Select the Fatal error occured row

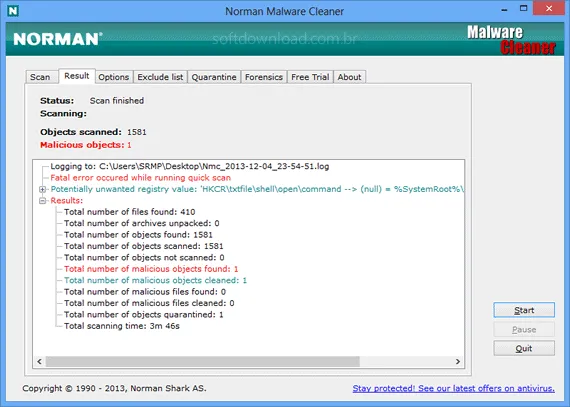[141, 178]
